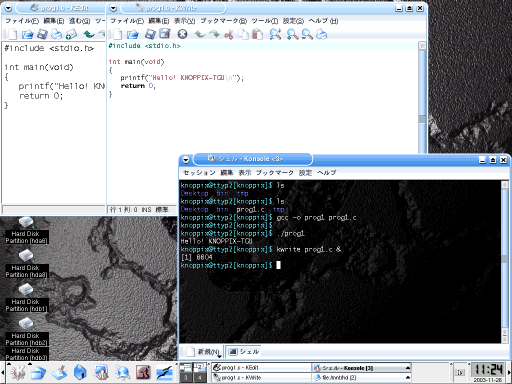Switch to virtual desktop 3 in pager
The height and width of the screenshot is (384, 512).
click(x=186, y=377)
